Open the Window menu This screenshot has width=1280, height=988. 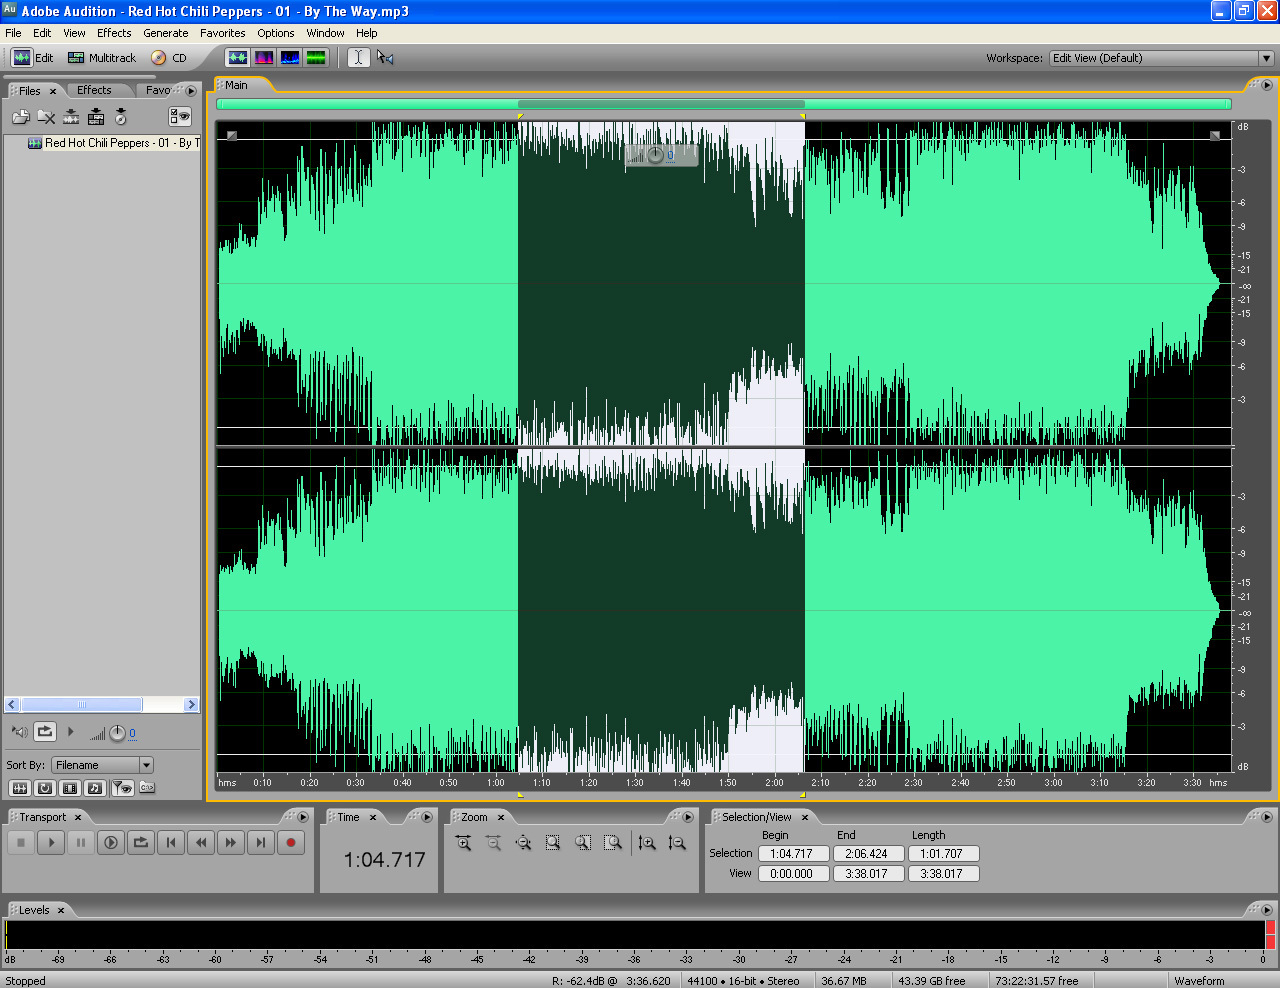pos(326,33)
